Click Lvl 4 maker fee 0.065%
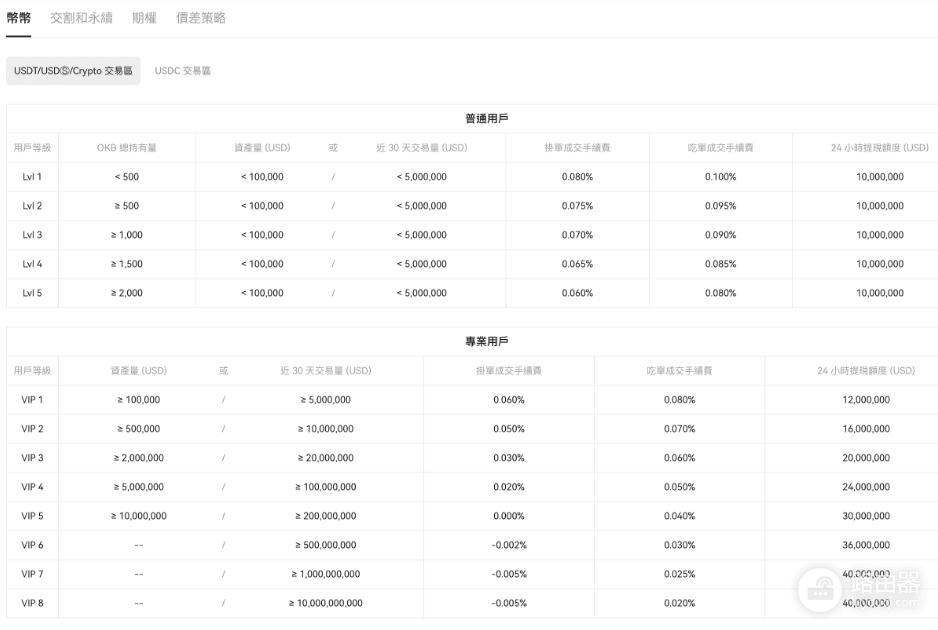Screen dimensions: 938x630 [x=577, y=264]
